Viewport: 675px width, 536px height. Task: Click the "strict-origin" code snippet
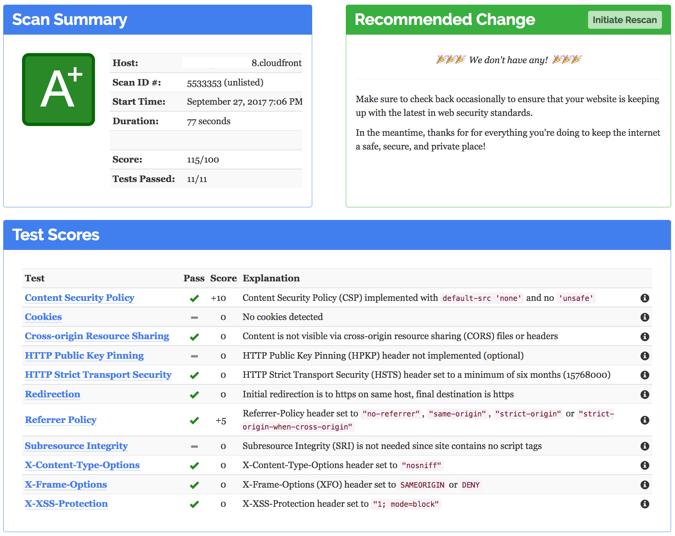pos(528,414)
